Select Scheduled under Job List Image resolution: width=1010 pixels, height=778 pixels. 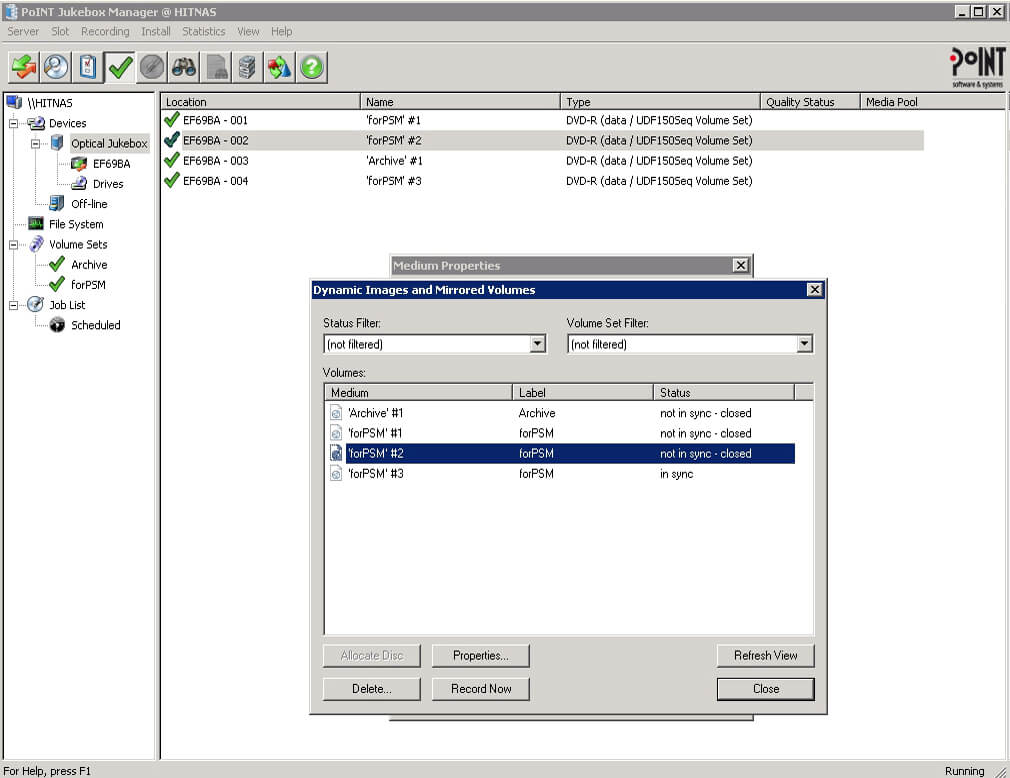pos(95,325)
